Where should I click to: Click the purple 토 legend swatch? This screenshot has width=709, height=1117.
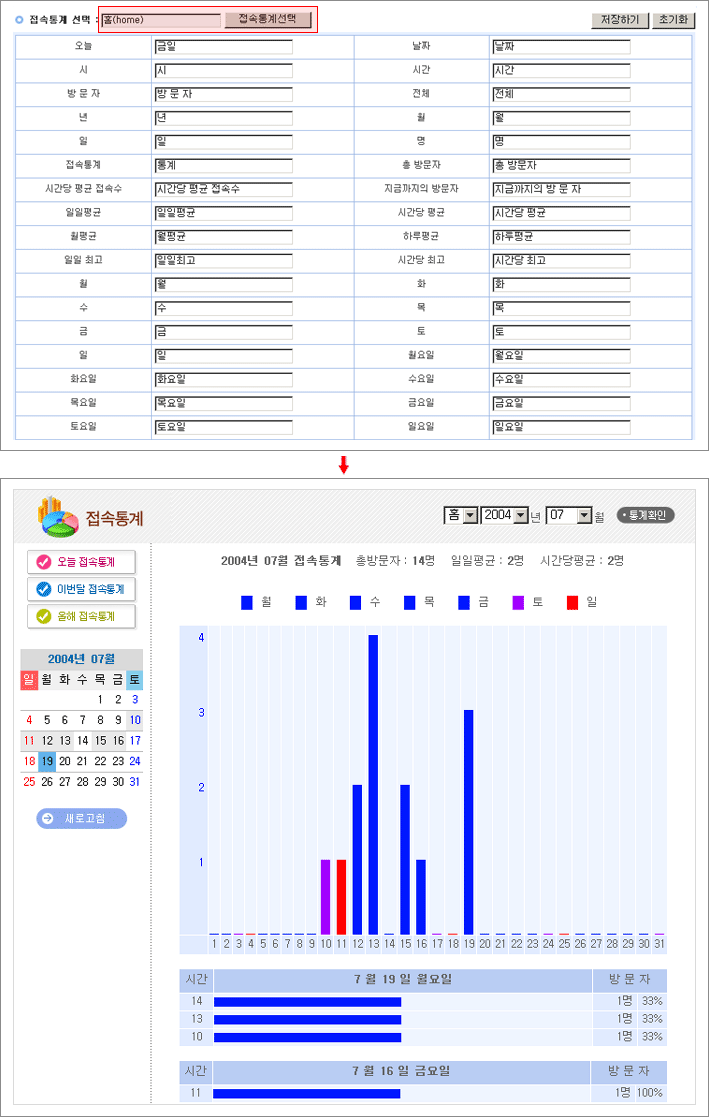pos(518,603)
